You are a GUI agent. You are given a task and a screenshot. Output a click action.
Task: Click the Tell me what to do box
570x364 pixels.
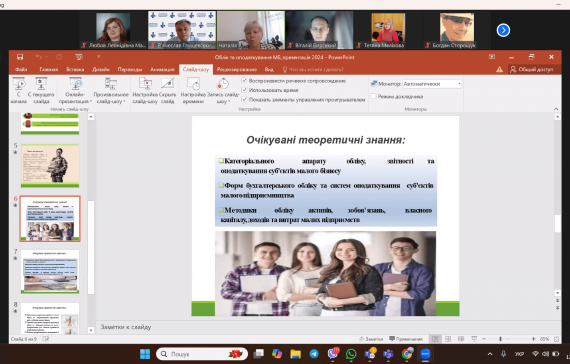[313, 69]
